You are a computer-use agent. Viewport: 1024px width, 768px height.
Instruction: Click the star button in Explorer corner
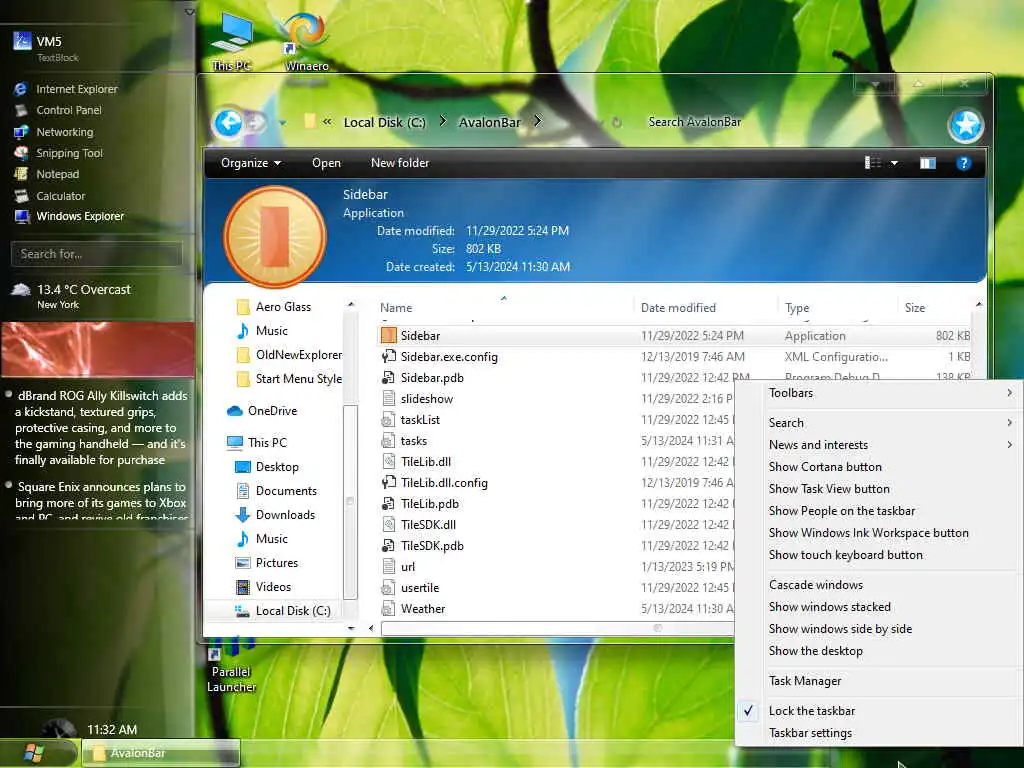click(966, 125)
